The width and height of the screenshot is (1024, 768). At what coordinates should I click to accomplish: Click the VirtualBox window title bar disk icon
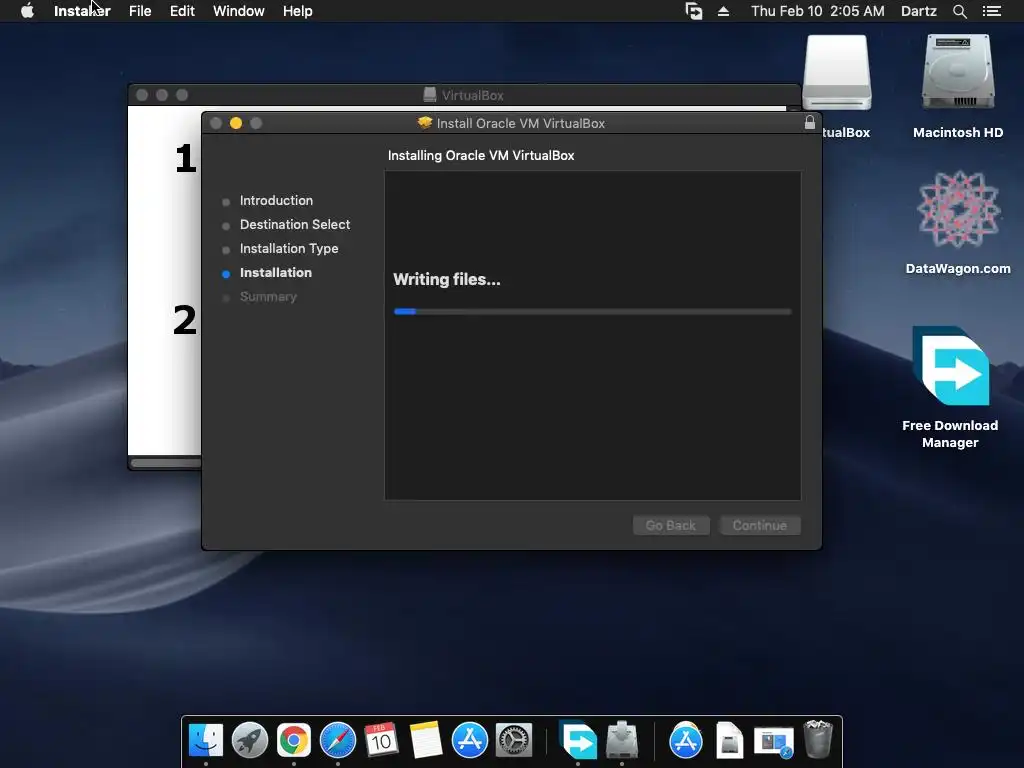point(430,95)
